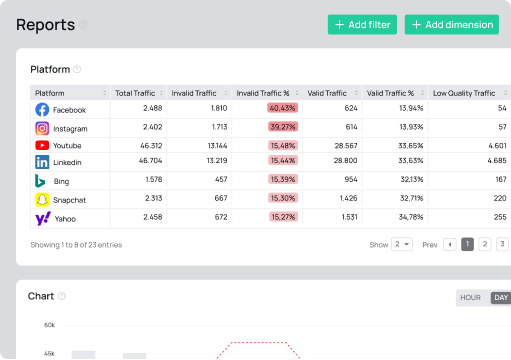Click the Facebook platform name

69,110
